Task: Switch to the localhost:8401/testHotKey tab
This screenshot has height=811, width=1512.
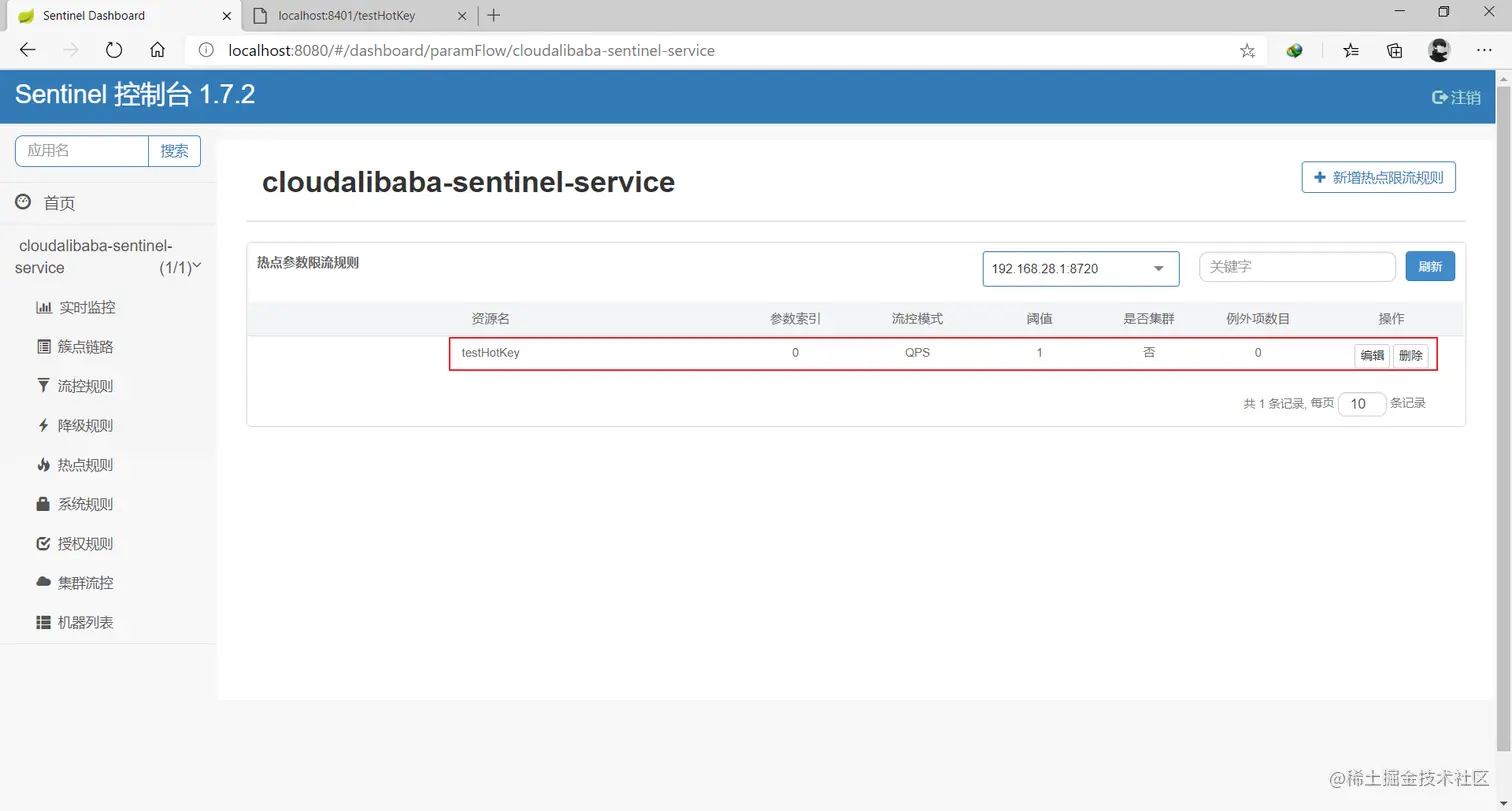Action: 360,15
